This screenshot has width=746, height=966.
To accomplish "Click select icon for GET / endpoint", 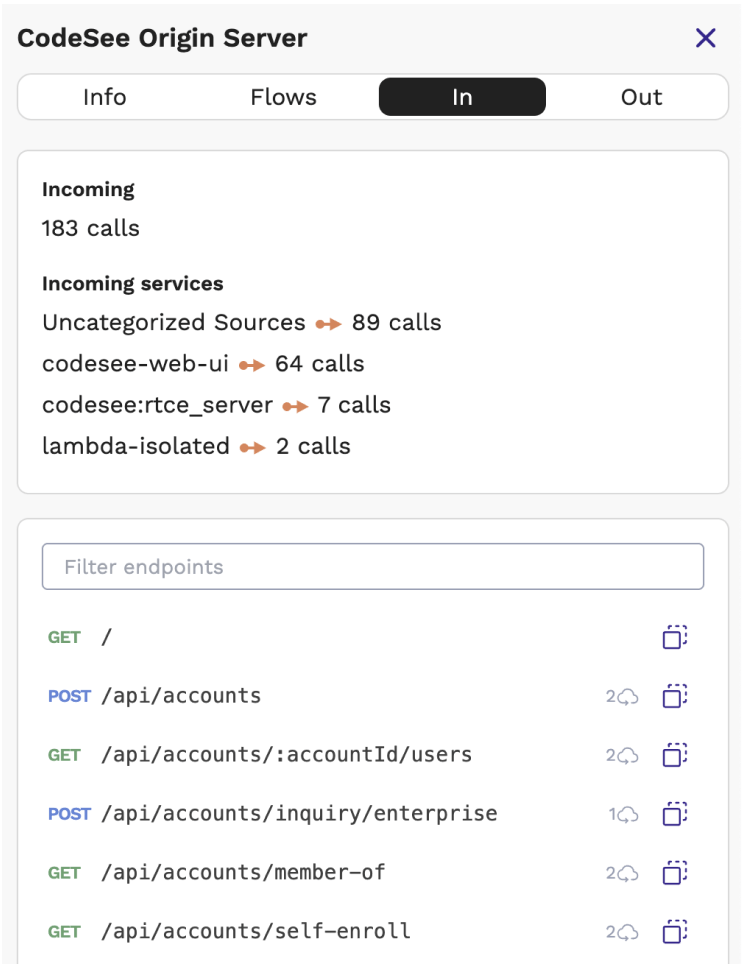I will tap(675, 637).
